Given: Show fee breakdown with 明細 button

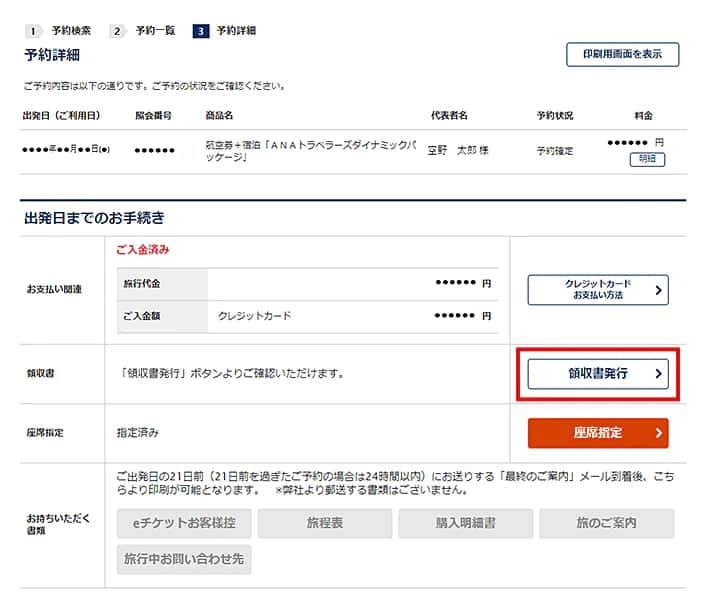Looking at the screenshot, I should (x=647, y=159).
